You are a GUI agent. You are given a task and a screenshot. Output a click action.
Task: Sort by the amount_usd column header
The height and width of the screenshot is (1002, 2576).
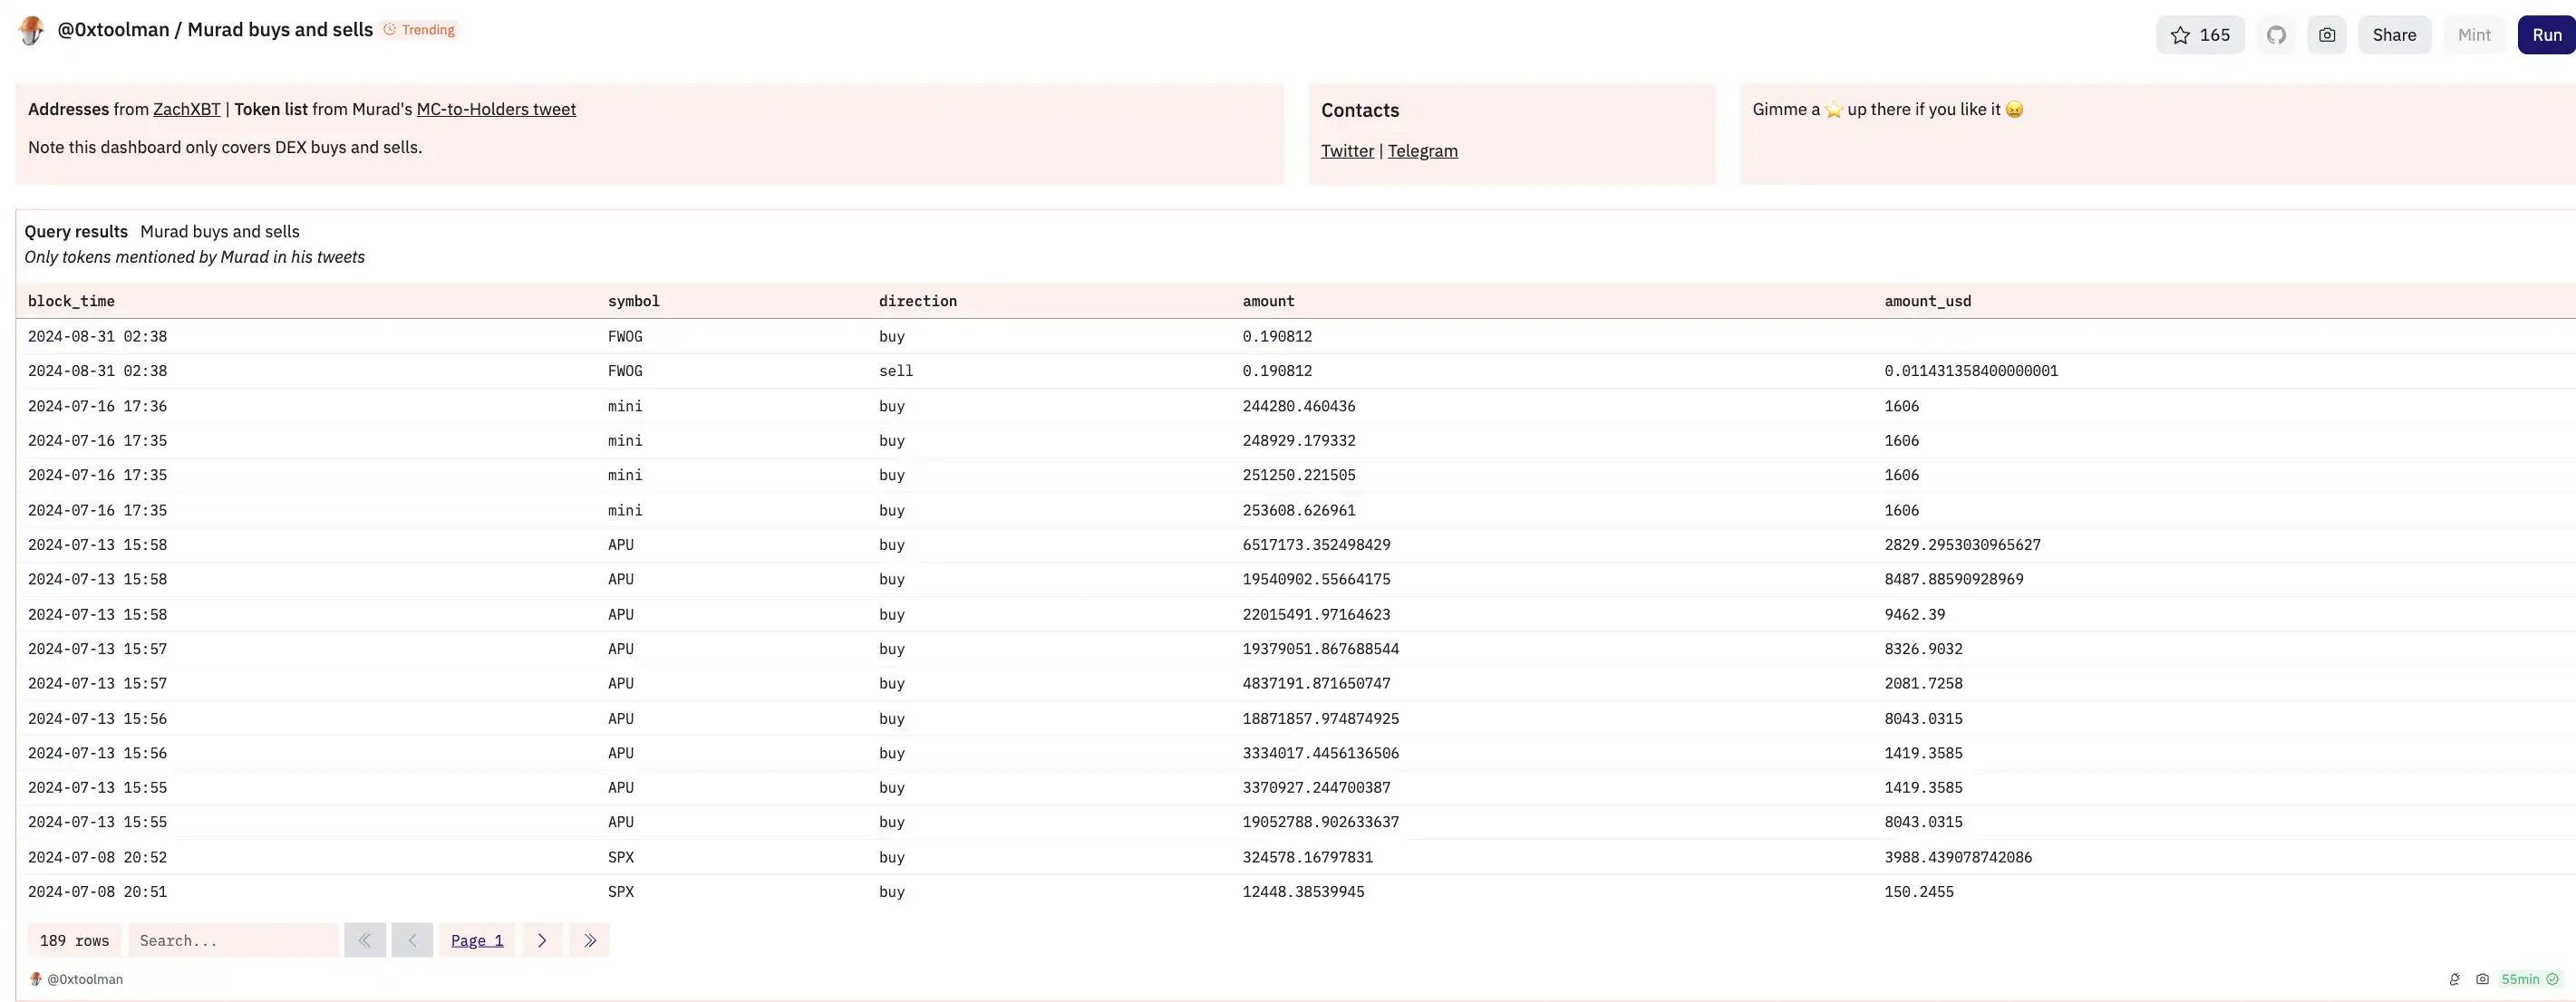[1927, 301]
